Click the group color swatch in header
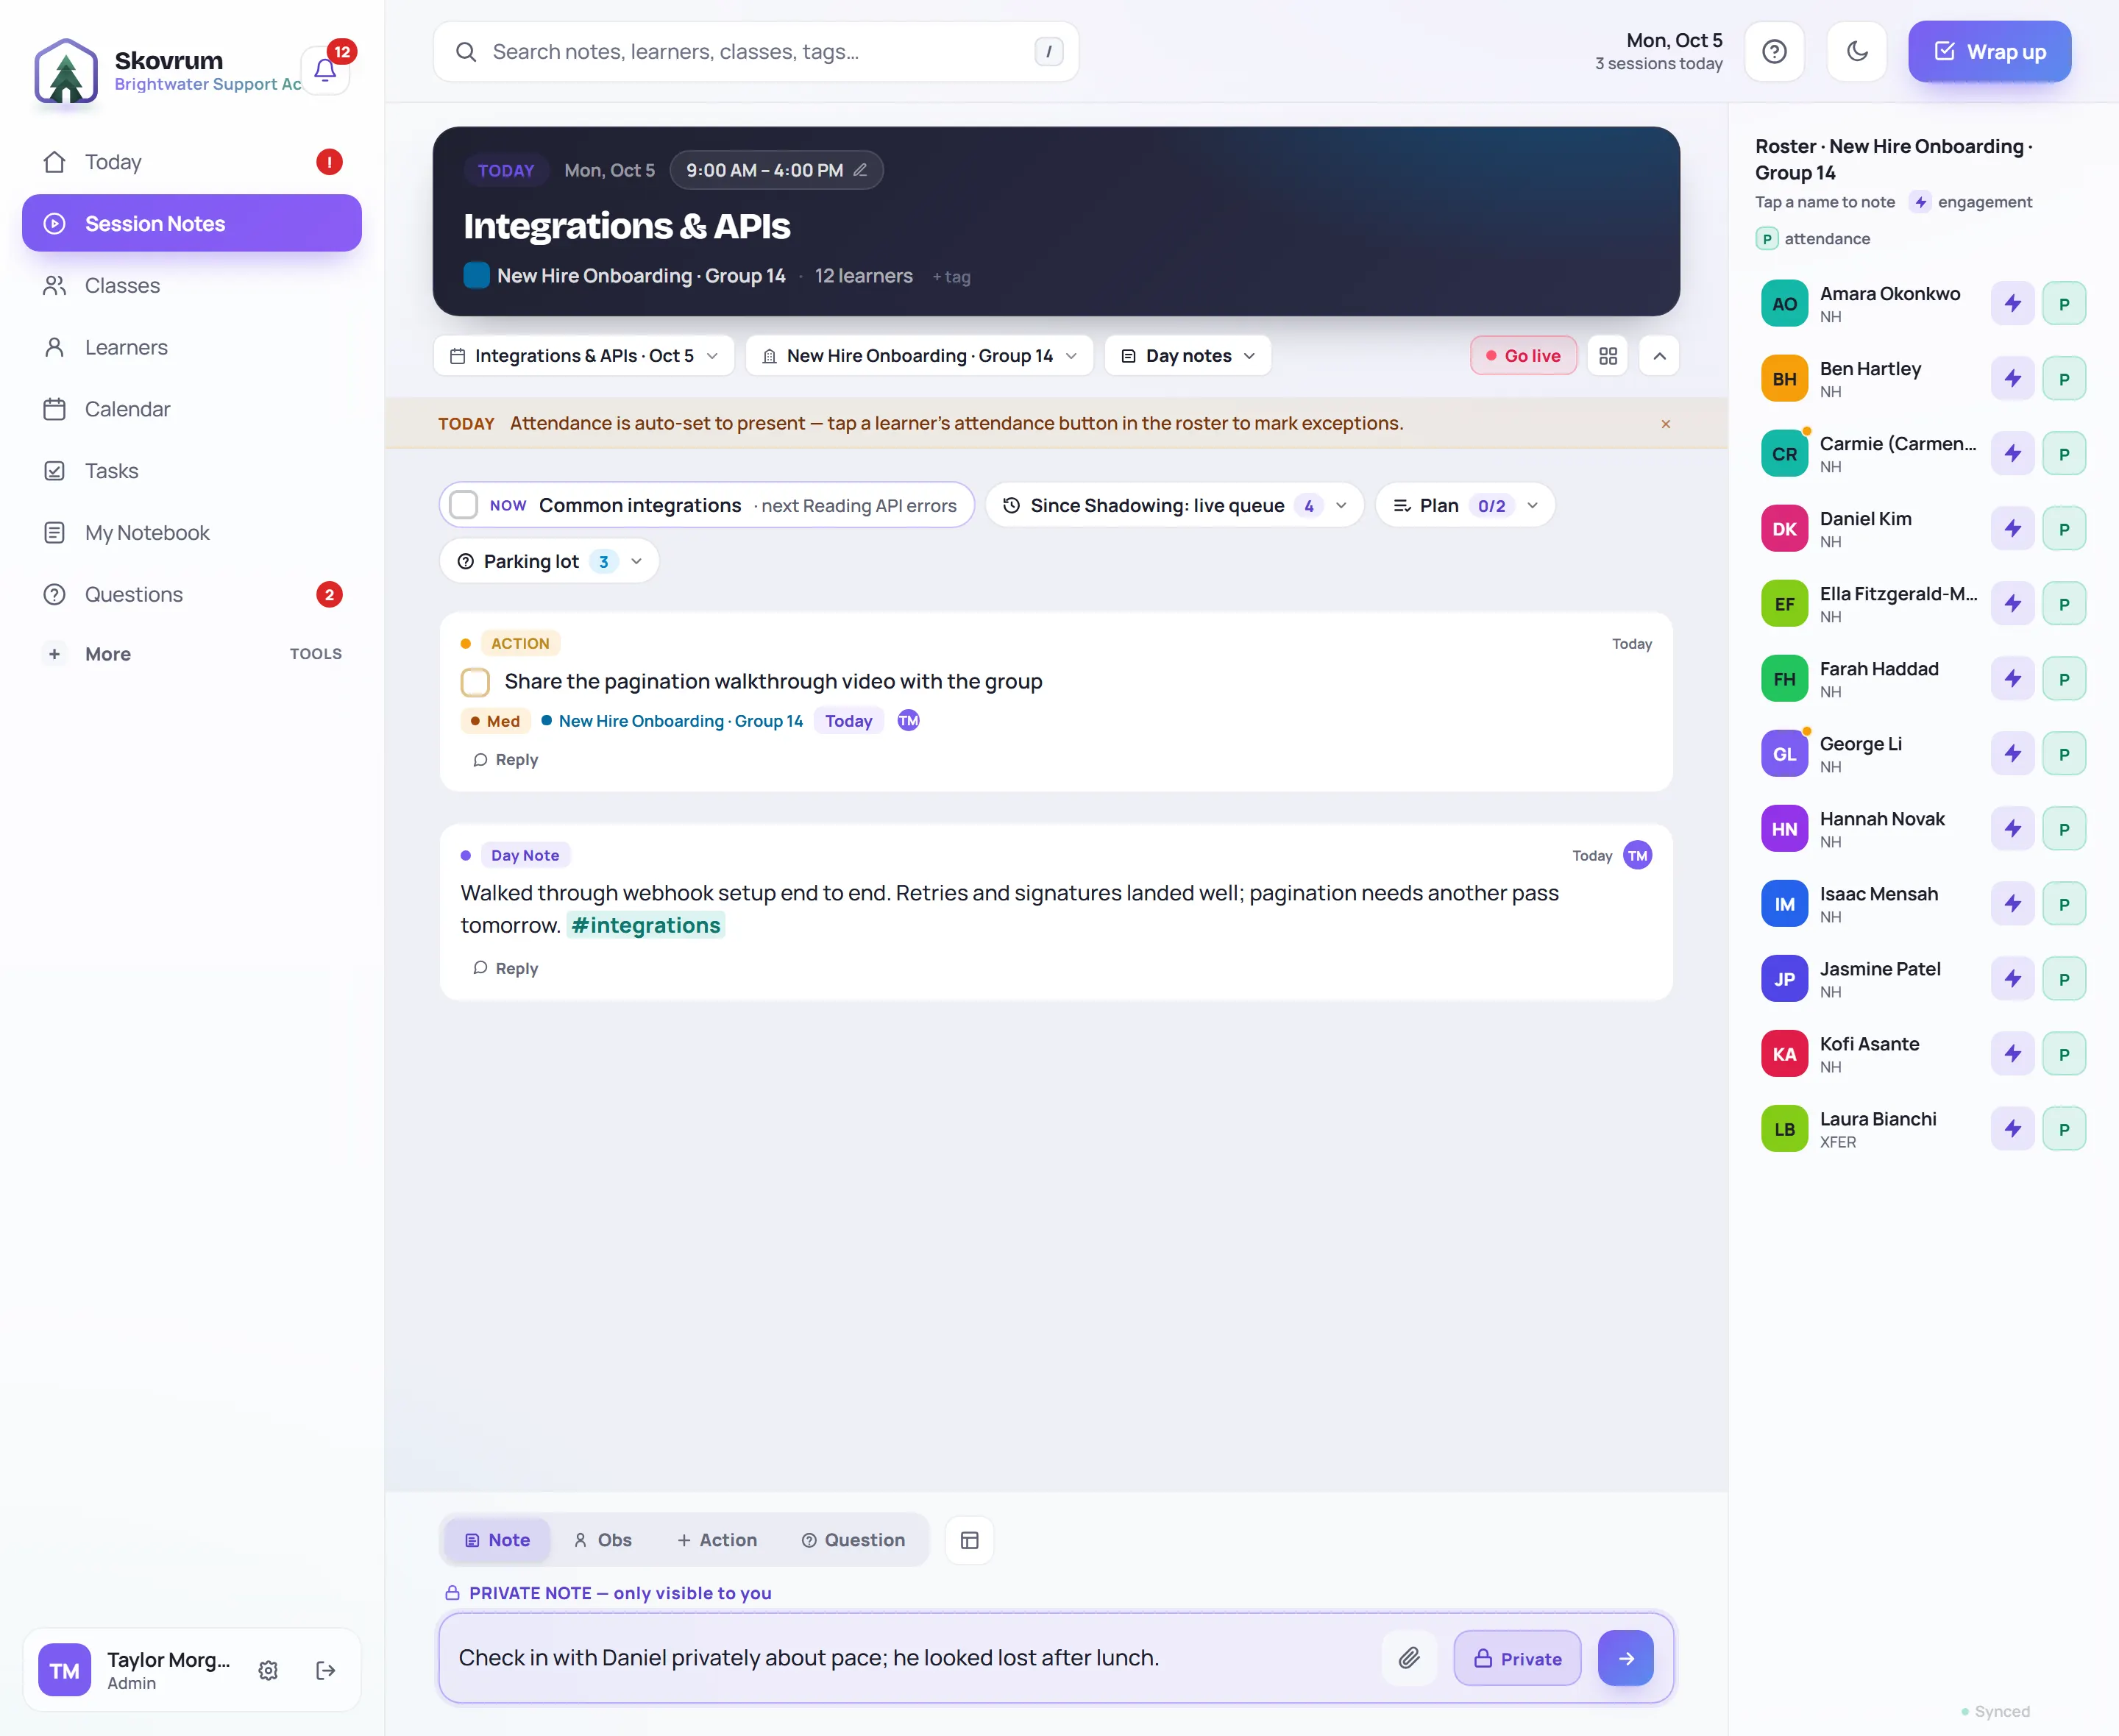 (476, 275)
